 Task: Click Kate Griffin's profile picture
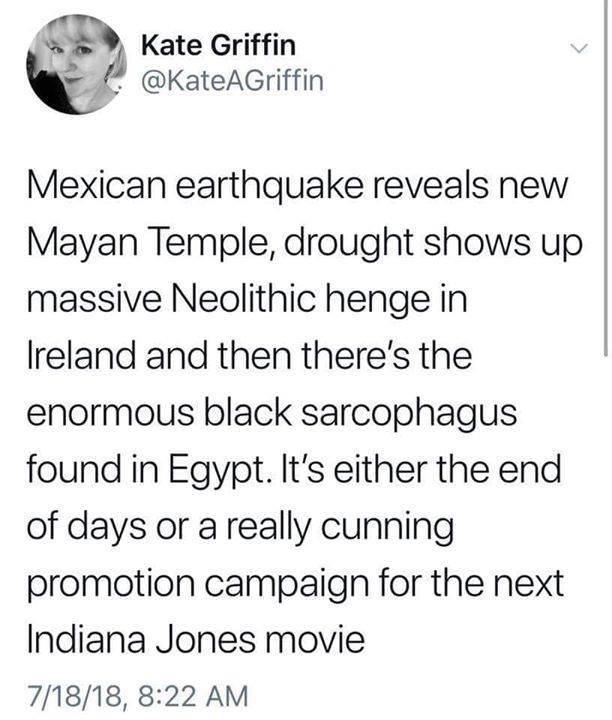(x=68, y=66)
